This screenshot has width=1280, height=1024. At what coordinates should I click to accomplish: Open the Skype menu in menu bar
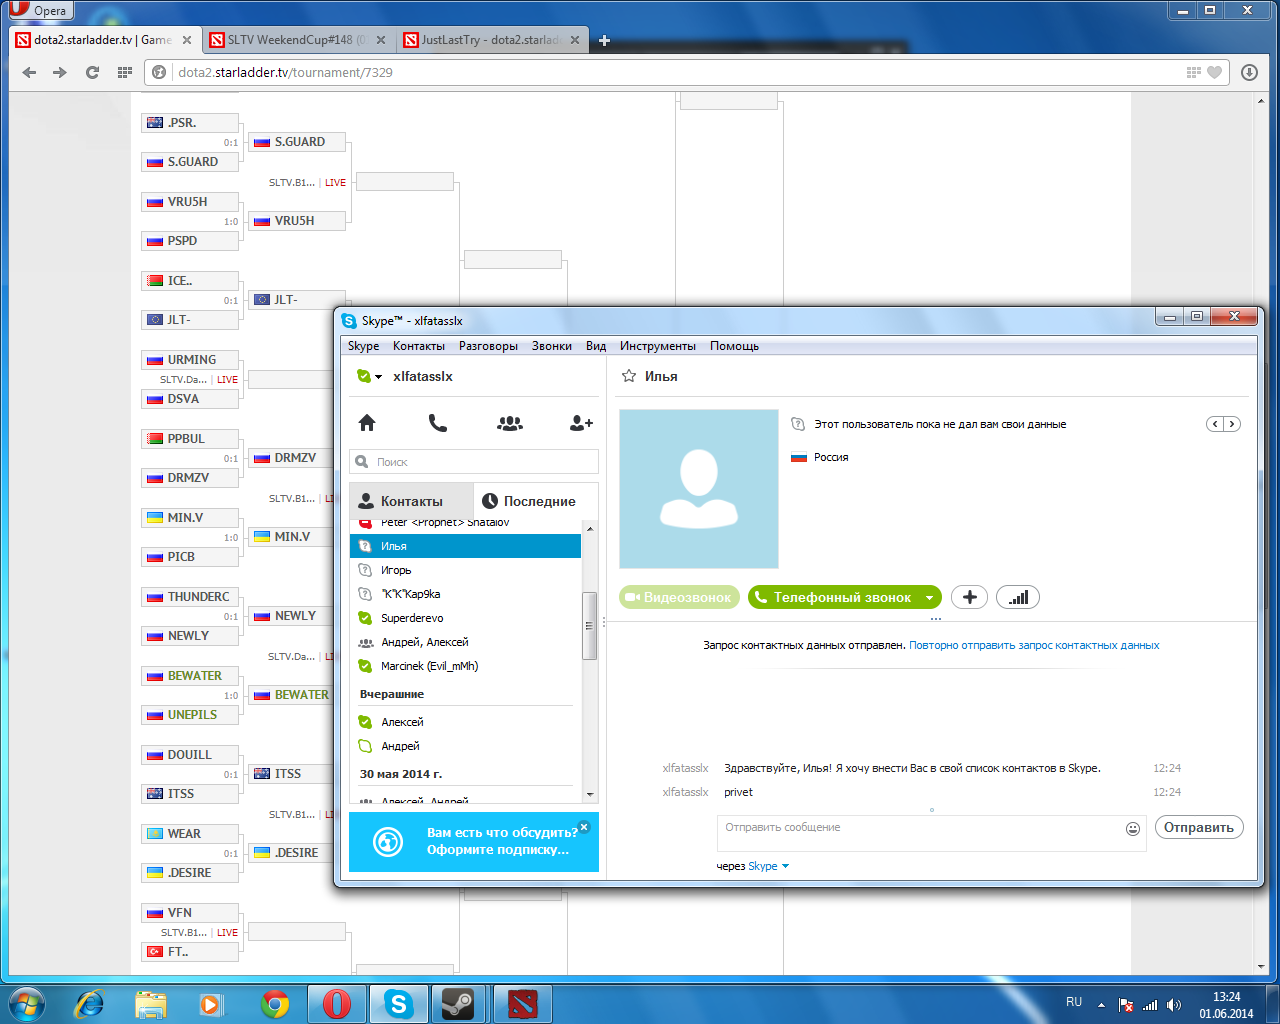click(x=363, y=346)
